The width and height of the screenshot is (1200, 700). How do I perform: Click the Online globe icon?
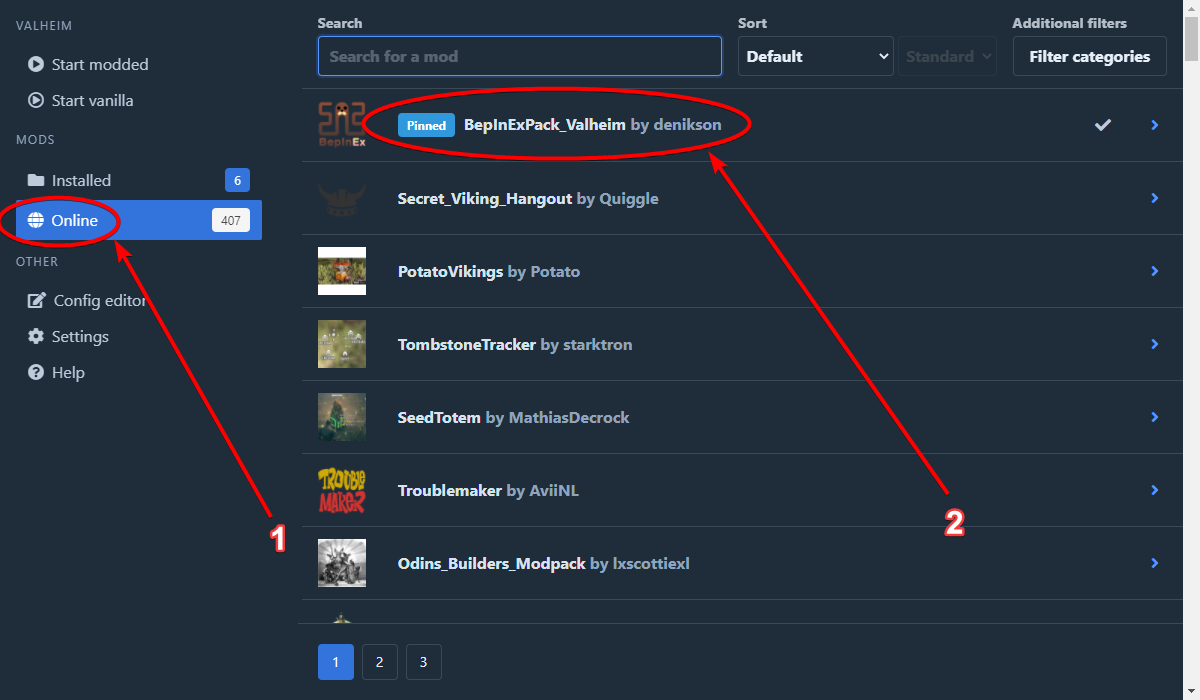(x=37, y=220)
